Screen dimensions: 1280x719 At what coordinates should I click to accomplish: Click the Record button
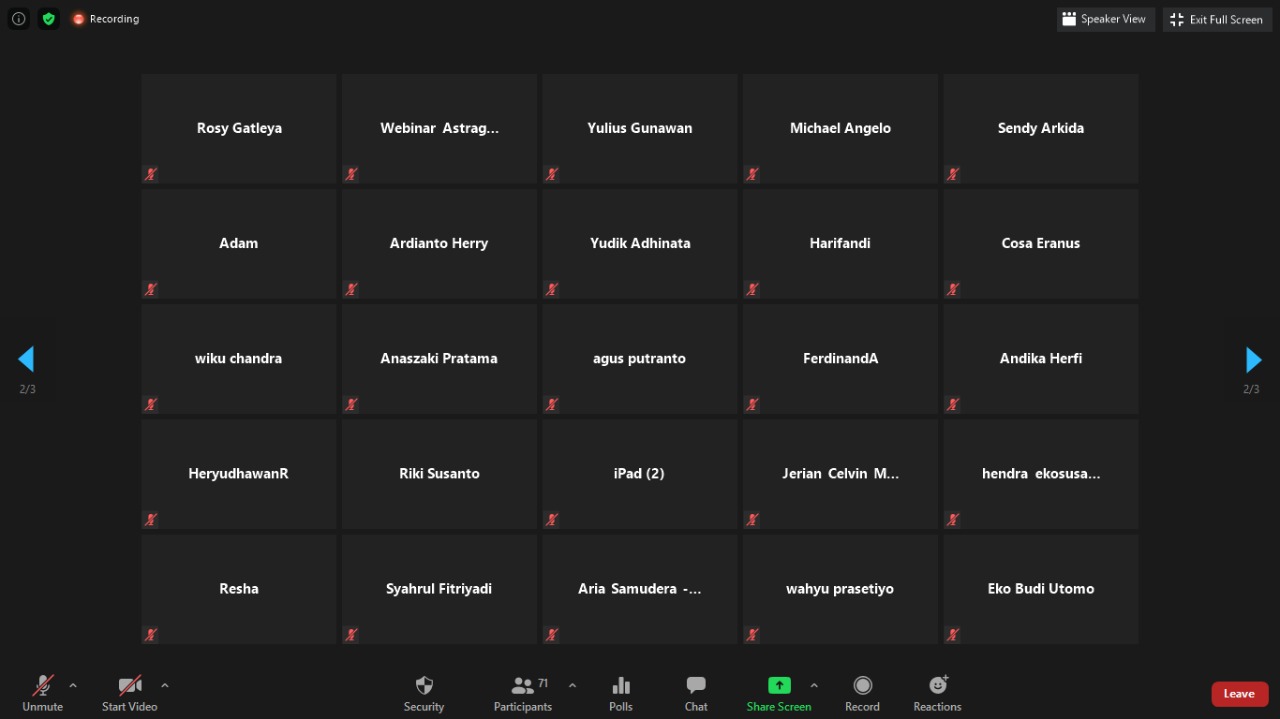pyautogui.click(x=862, y=693)
